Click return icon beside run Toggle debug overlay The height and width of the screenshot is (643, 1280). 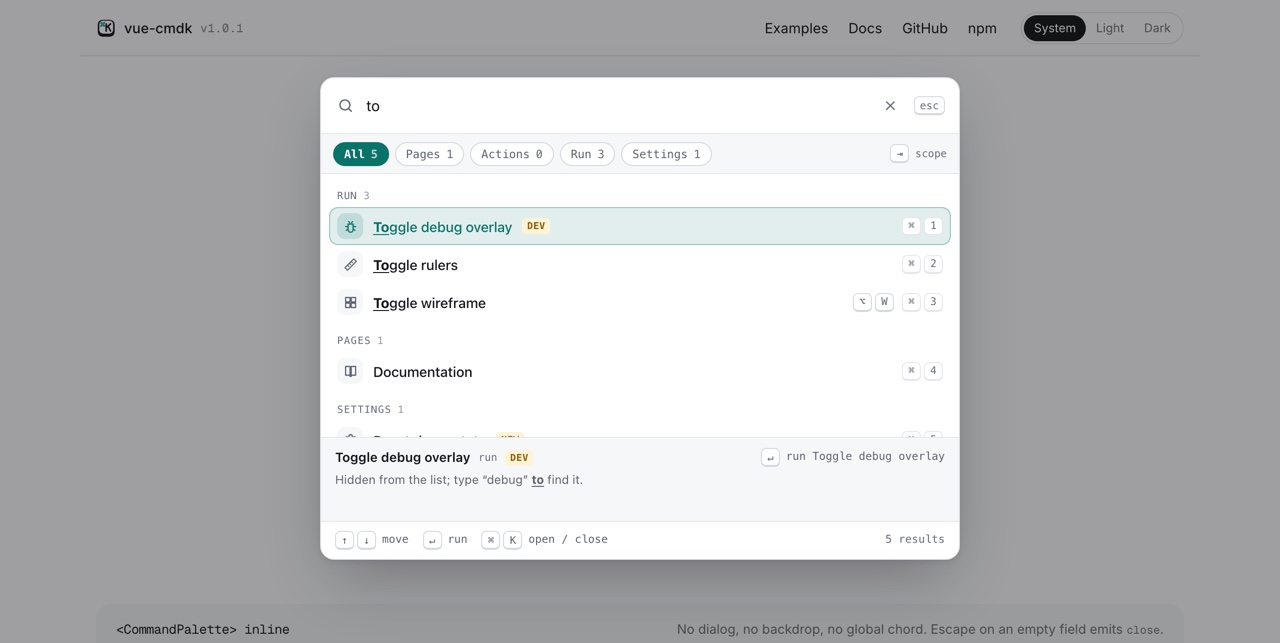coord(770,457)
